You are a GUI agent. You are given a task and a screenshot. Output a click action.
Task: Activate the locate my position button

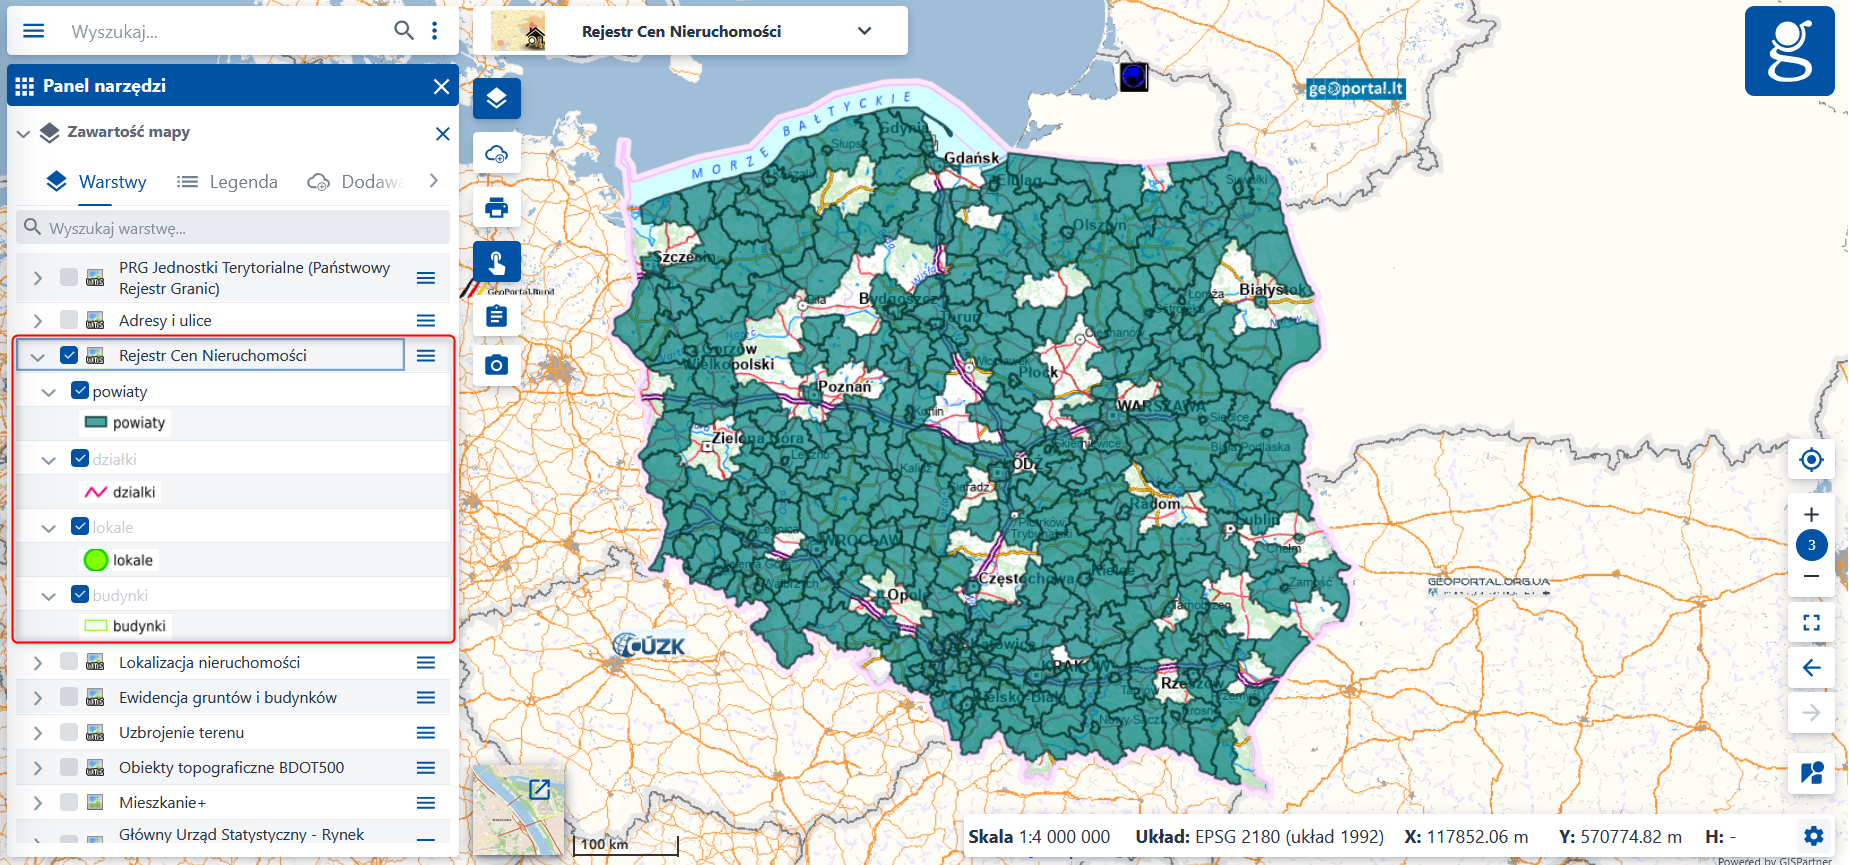click(1811, 460)
